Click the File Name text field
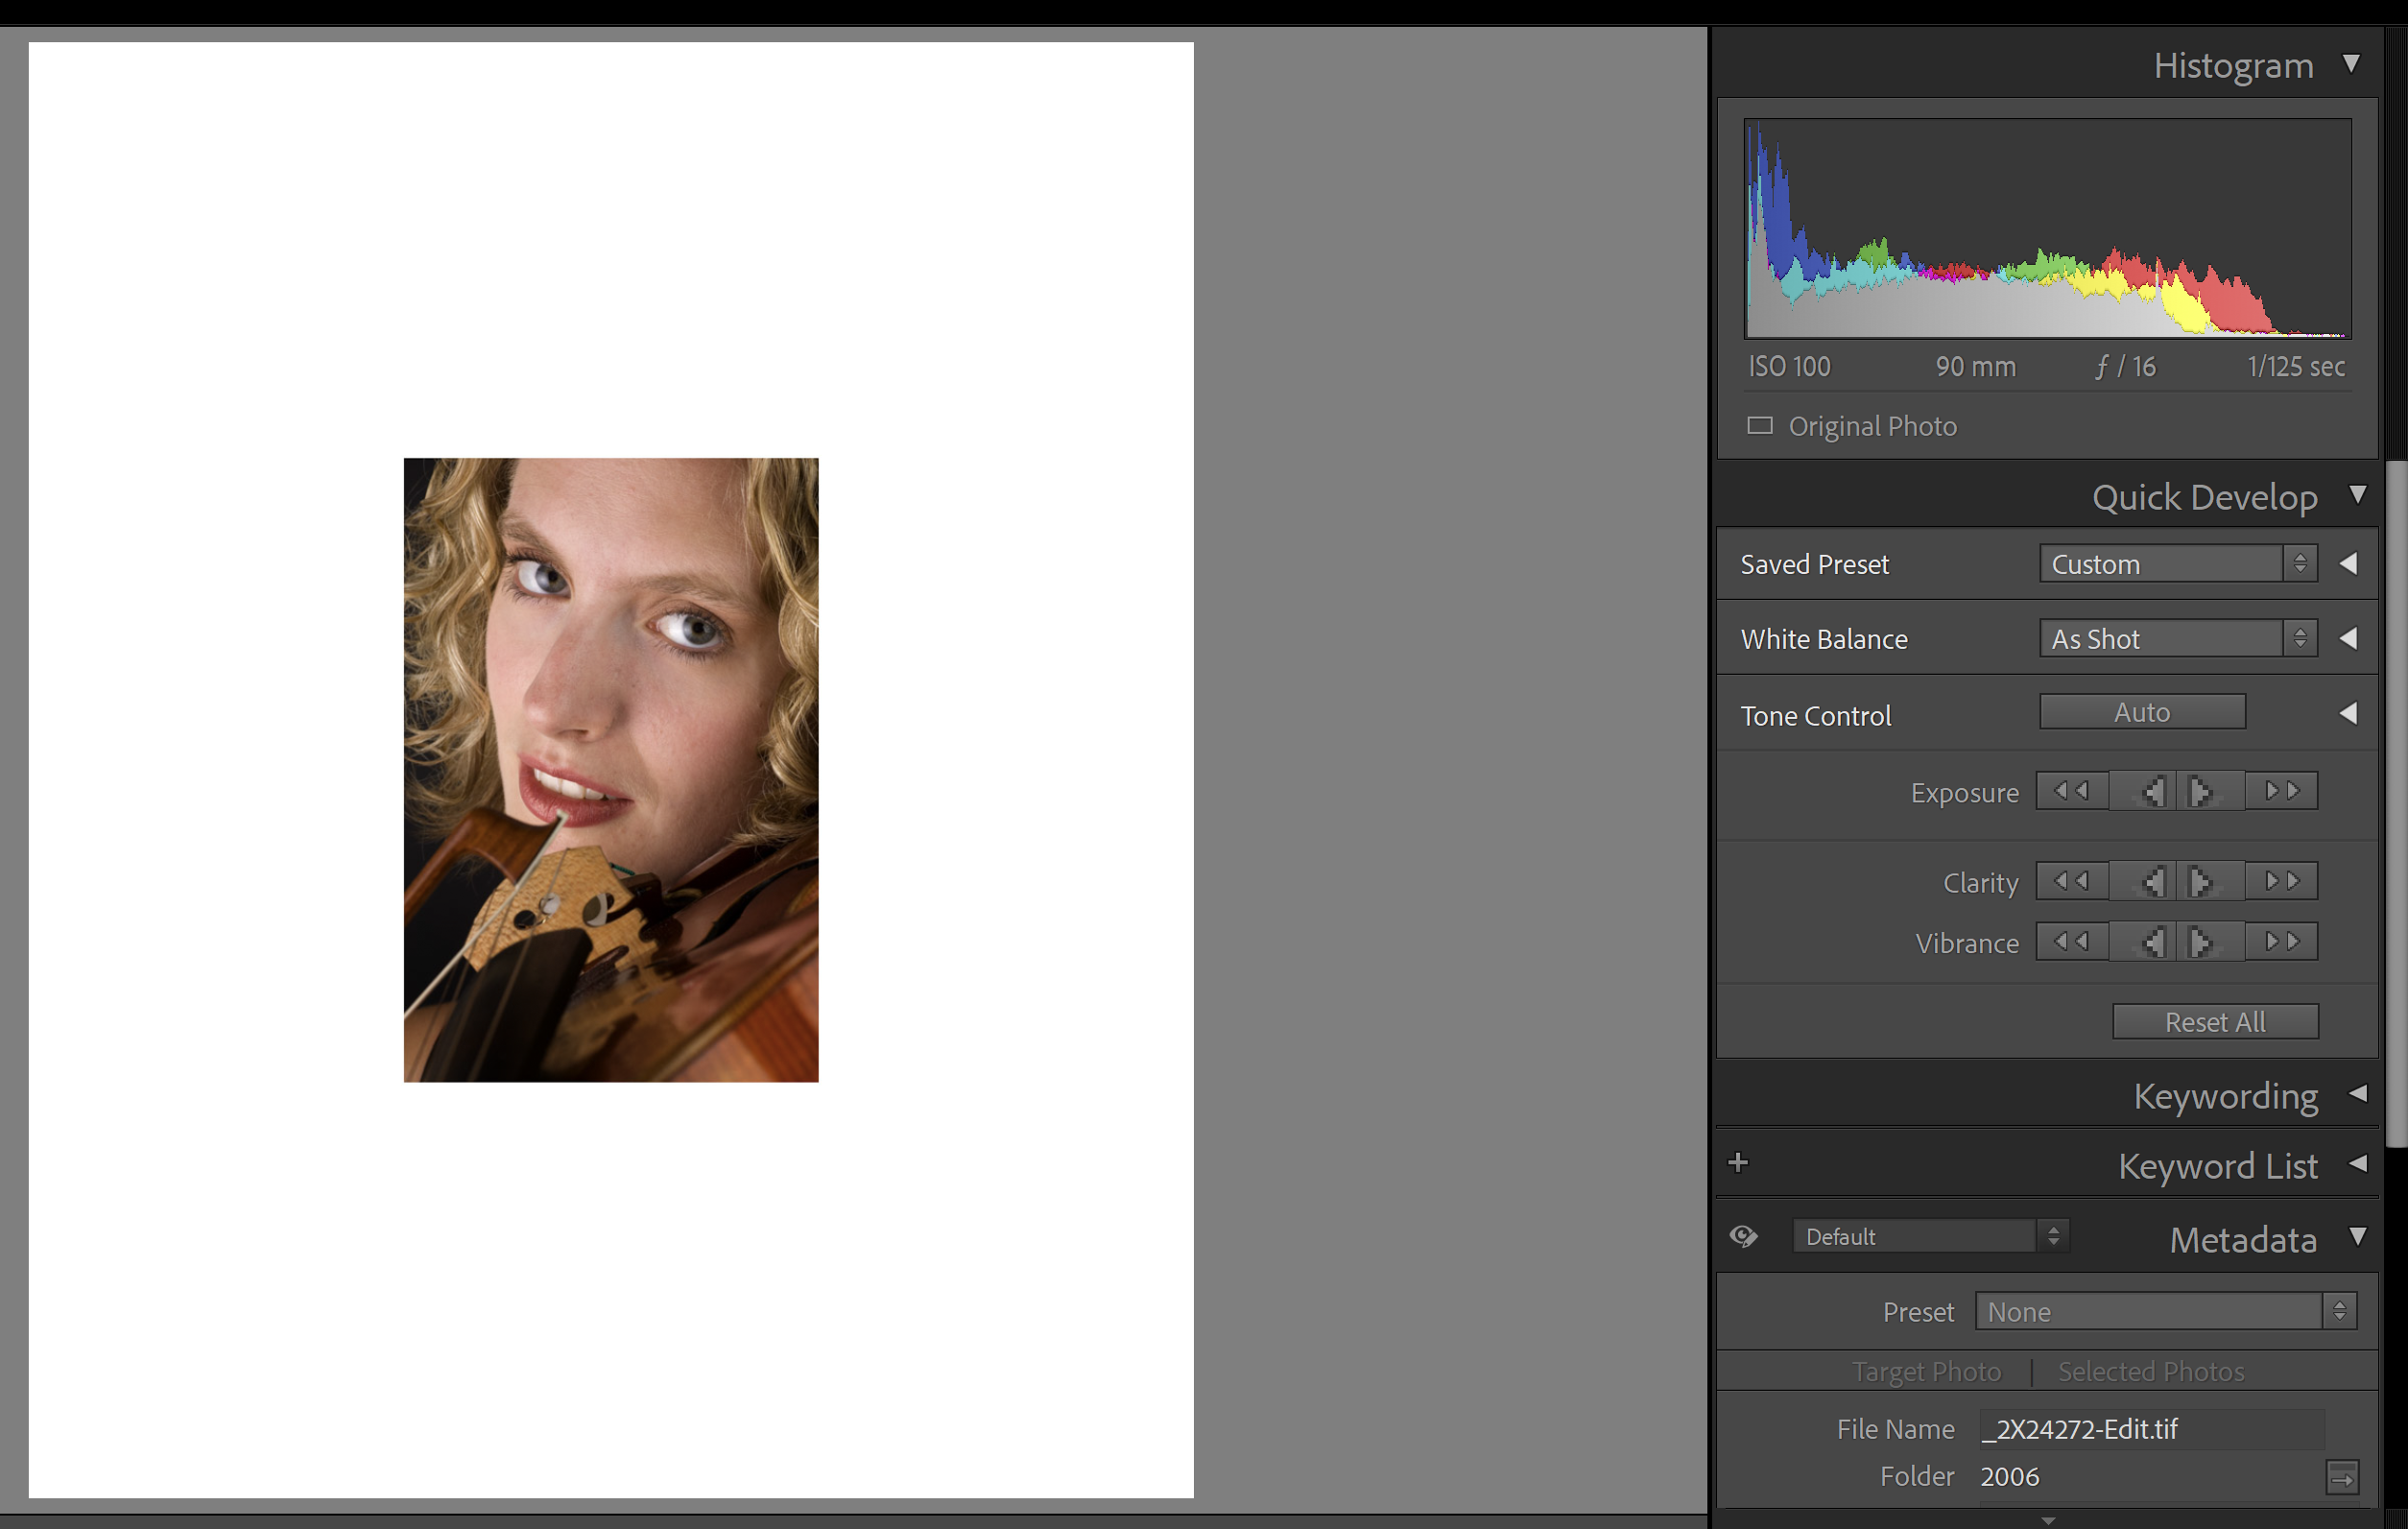The image size is (2408, 1529). click(2150, 1429)
